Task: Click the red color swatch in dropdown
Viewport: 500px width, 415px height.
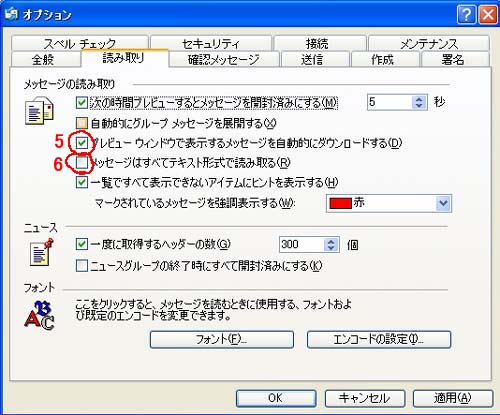Action: coord(340,203)
